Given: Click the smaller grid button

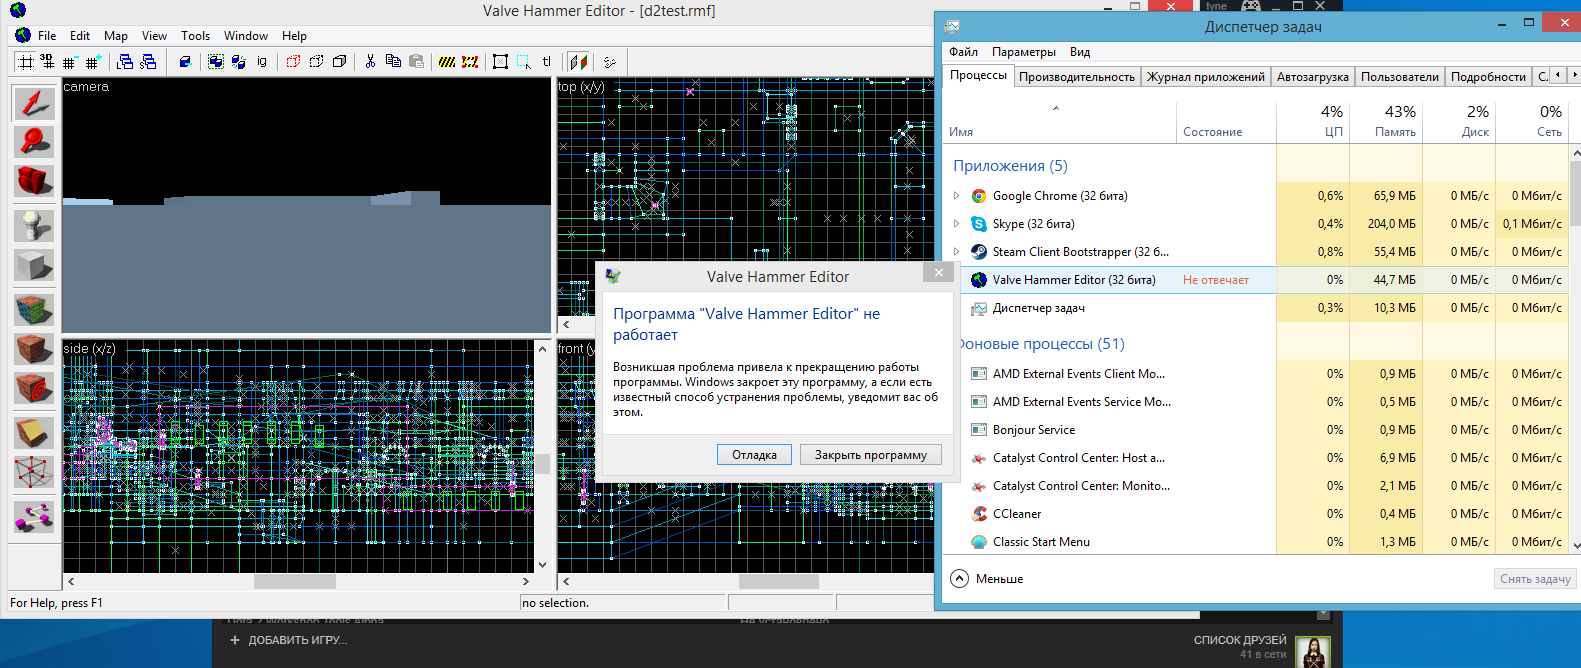Looking at the screenshot, I should (70, 62).
